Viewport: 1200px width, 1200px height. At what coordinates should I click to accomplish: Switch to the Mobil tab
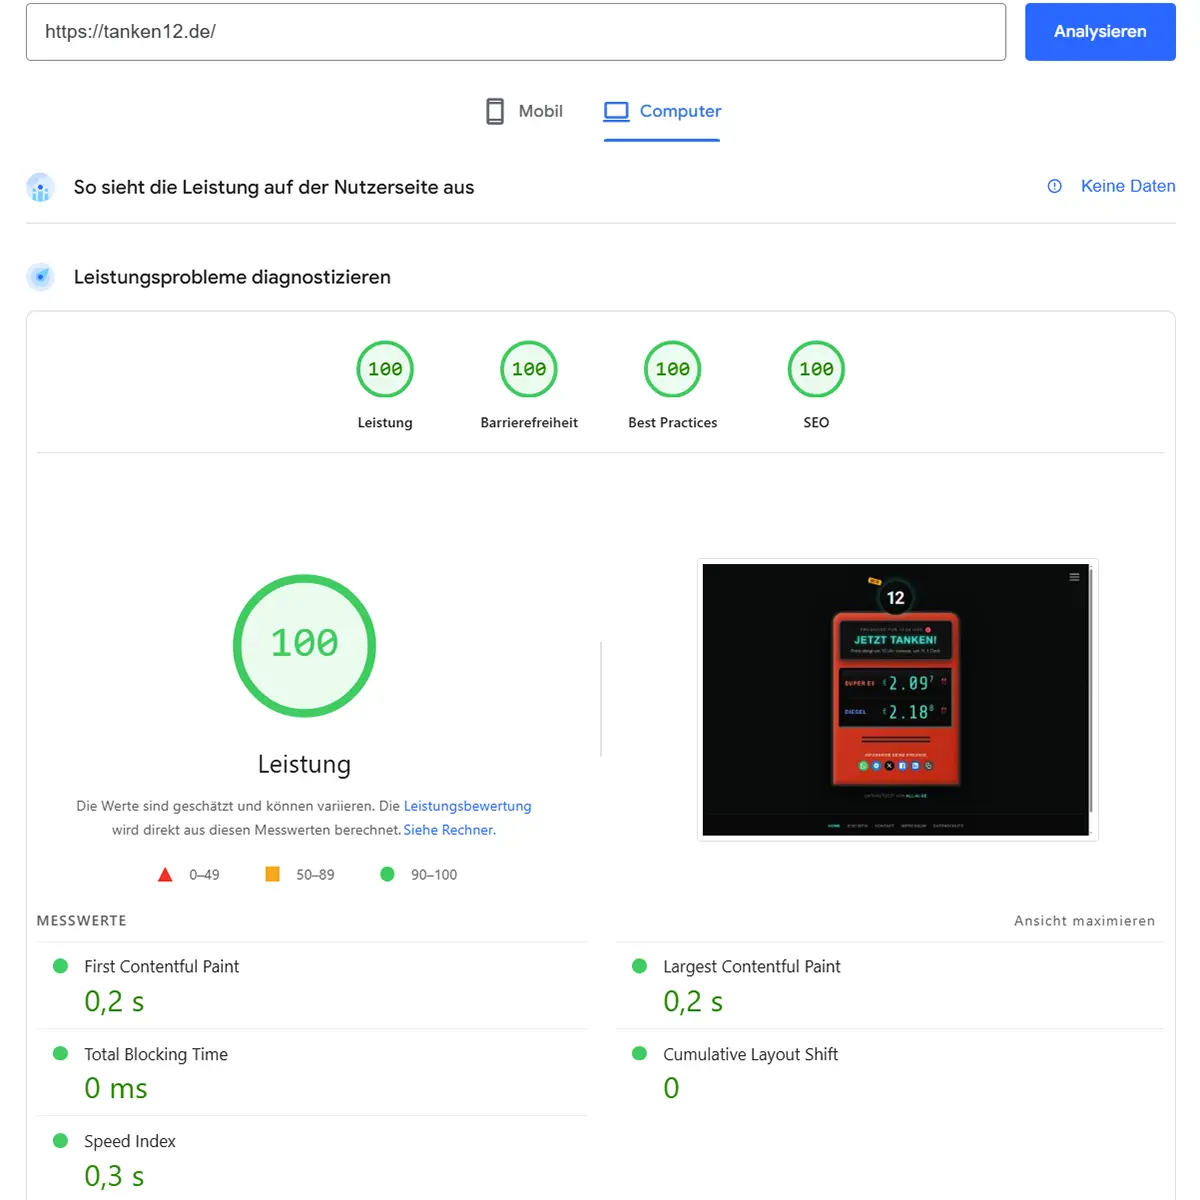pyautogui.click(x=524, y=111)
